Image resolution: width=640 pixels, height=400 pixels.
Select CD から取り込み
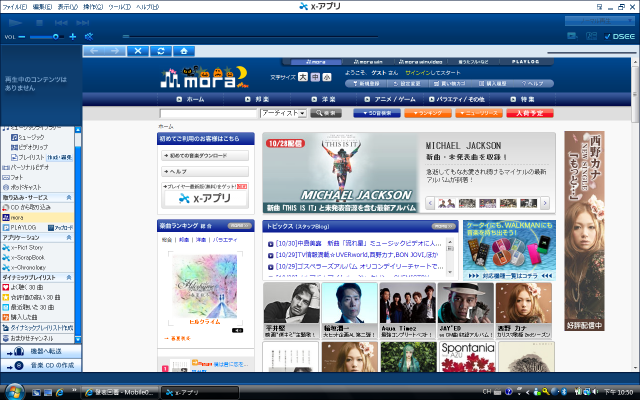pos(27,207)
